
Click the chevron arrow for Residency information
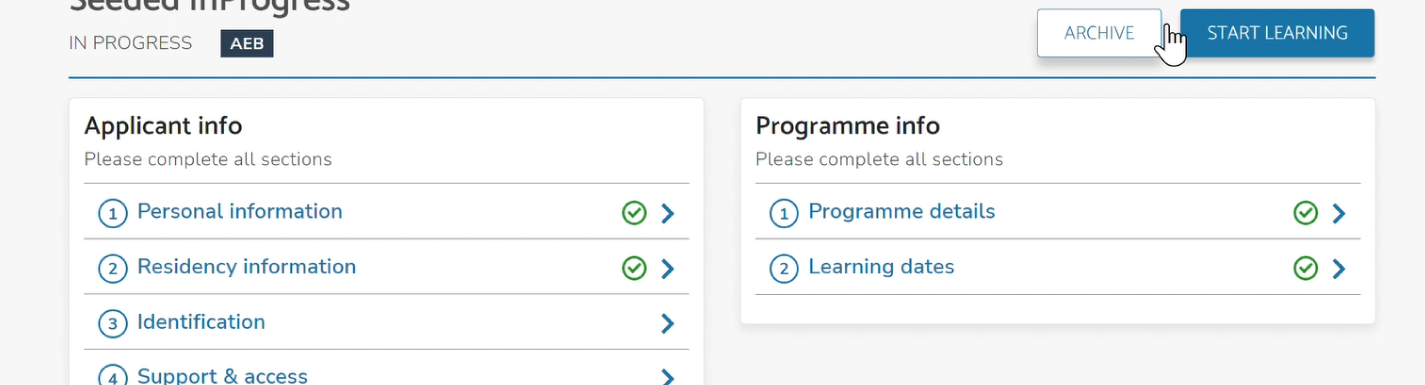point(667,268)
